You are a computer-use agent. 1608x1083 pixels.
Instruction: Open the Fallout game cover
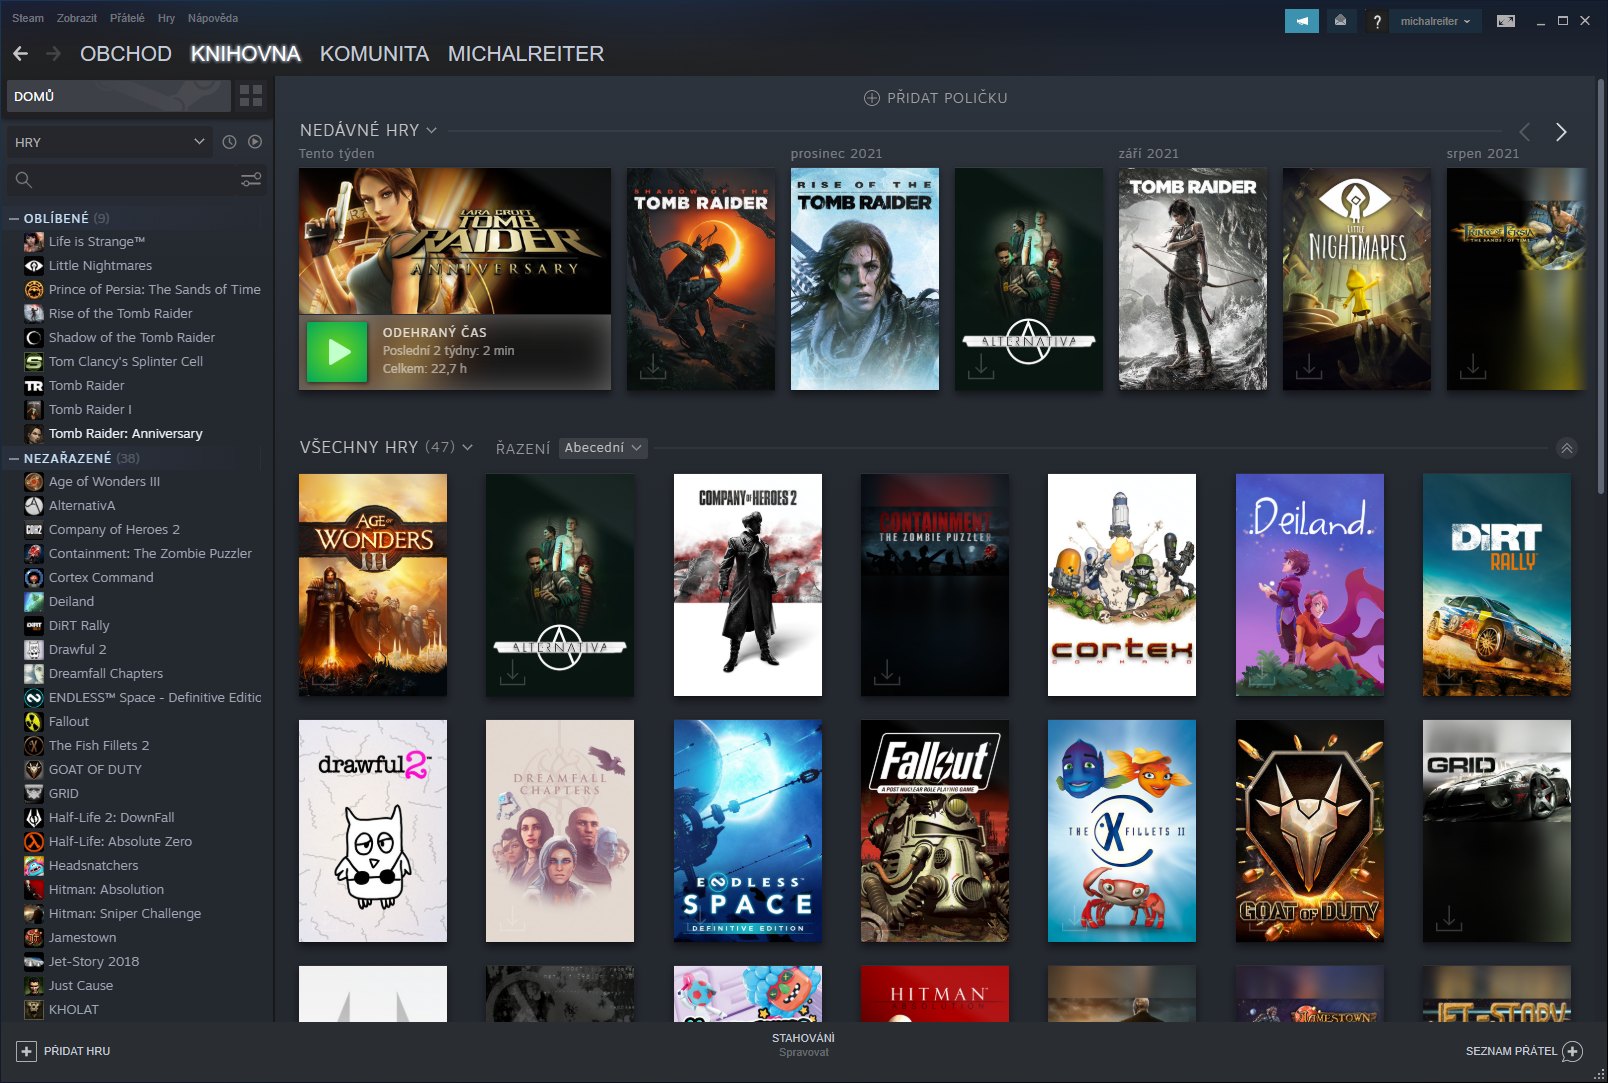pos(935,831)
